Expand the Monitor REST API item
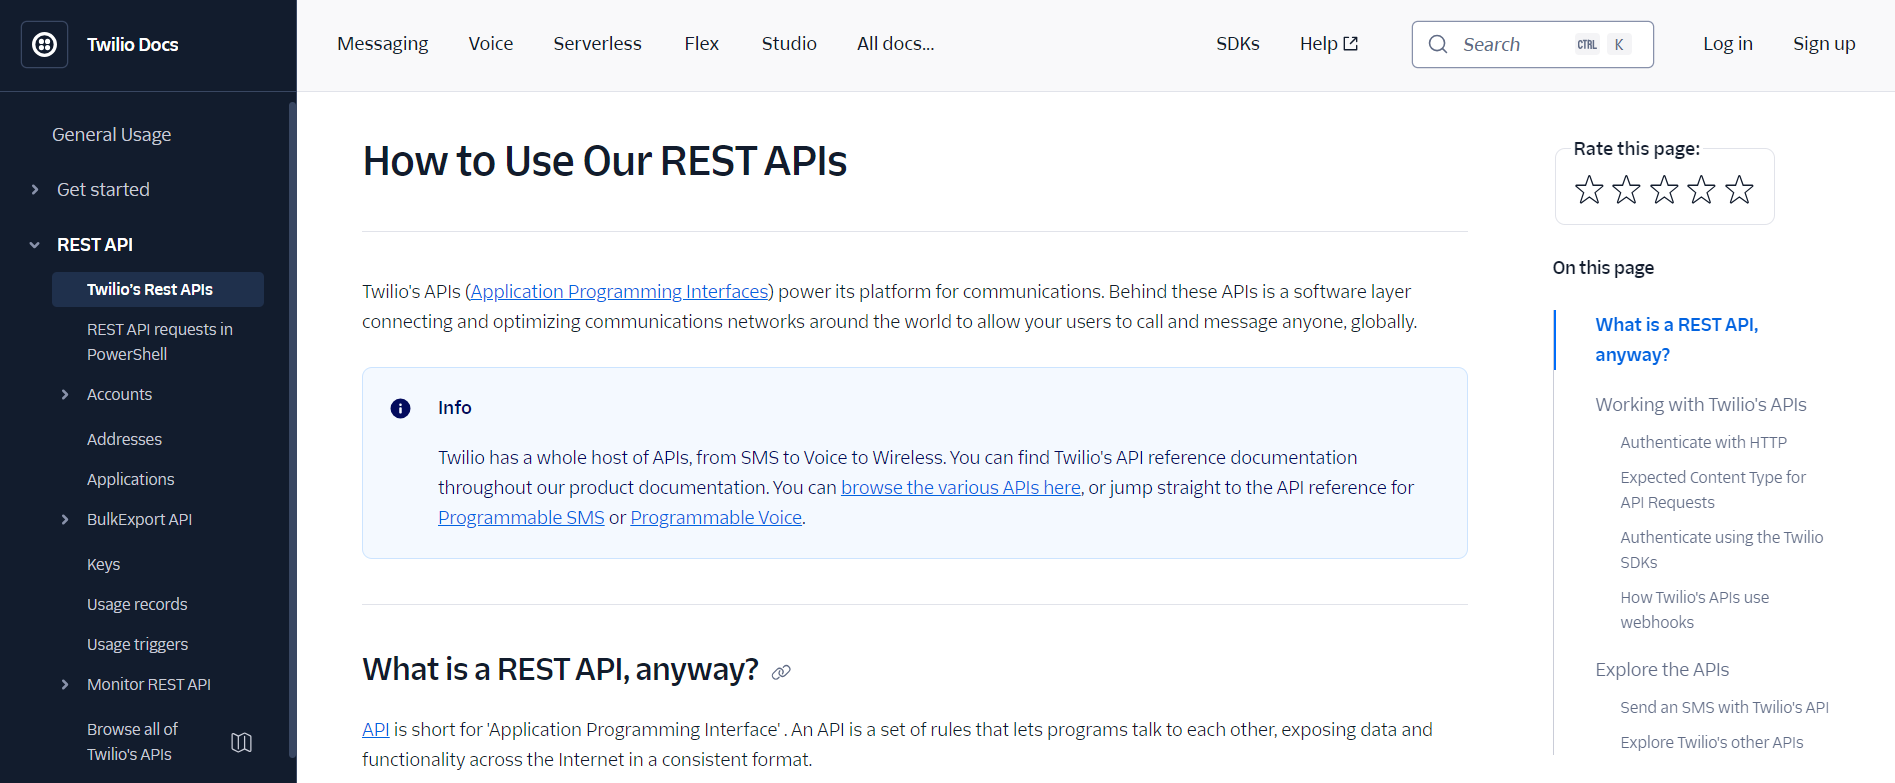 [65, 684]
